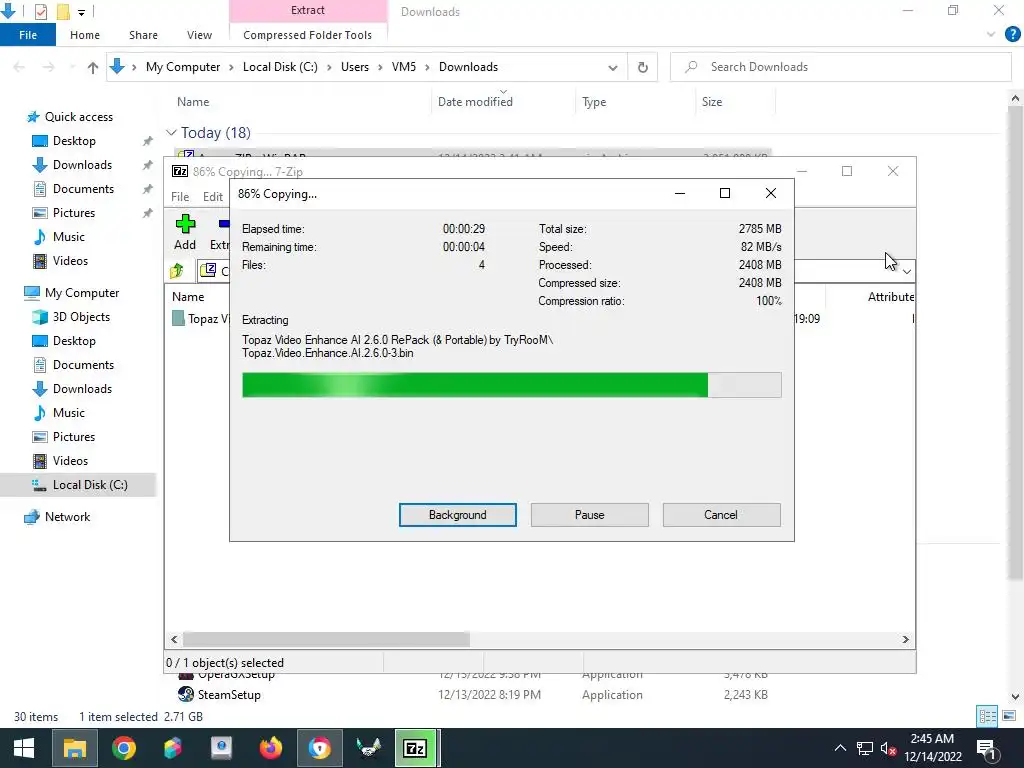This screenshot has width=1024, height=768.
Task: Switch to large icons view in Explorer
Action: pos(1009,716)
